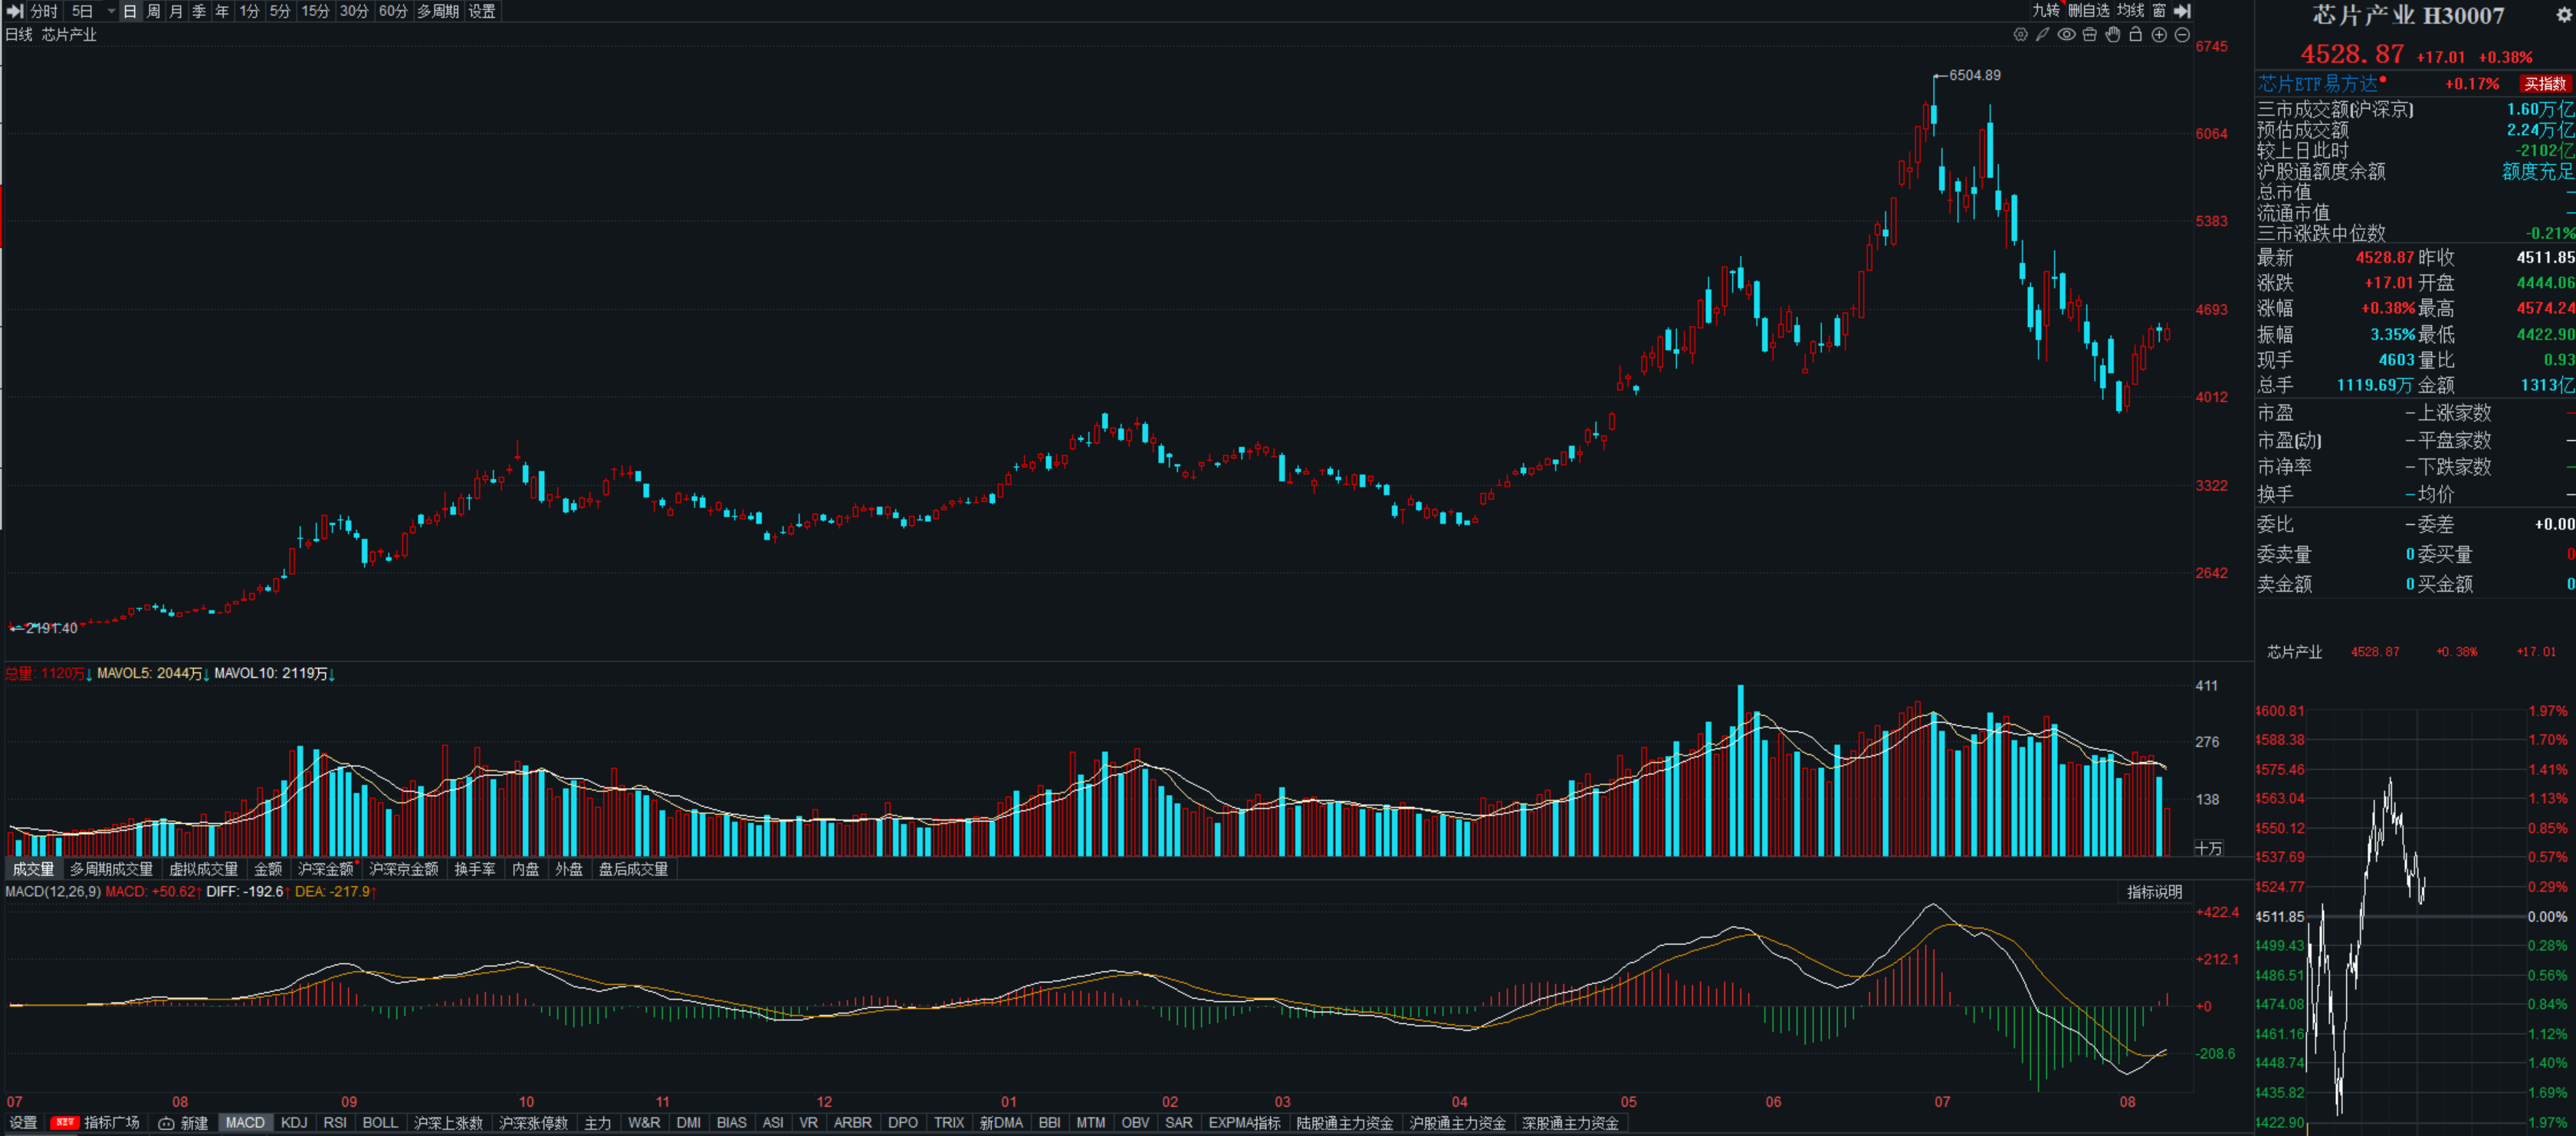Screen dimensions: 2576x1136
Task: Click the top-left arrow expander icon
Action: (x=15, y=11)
